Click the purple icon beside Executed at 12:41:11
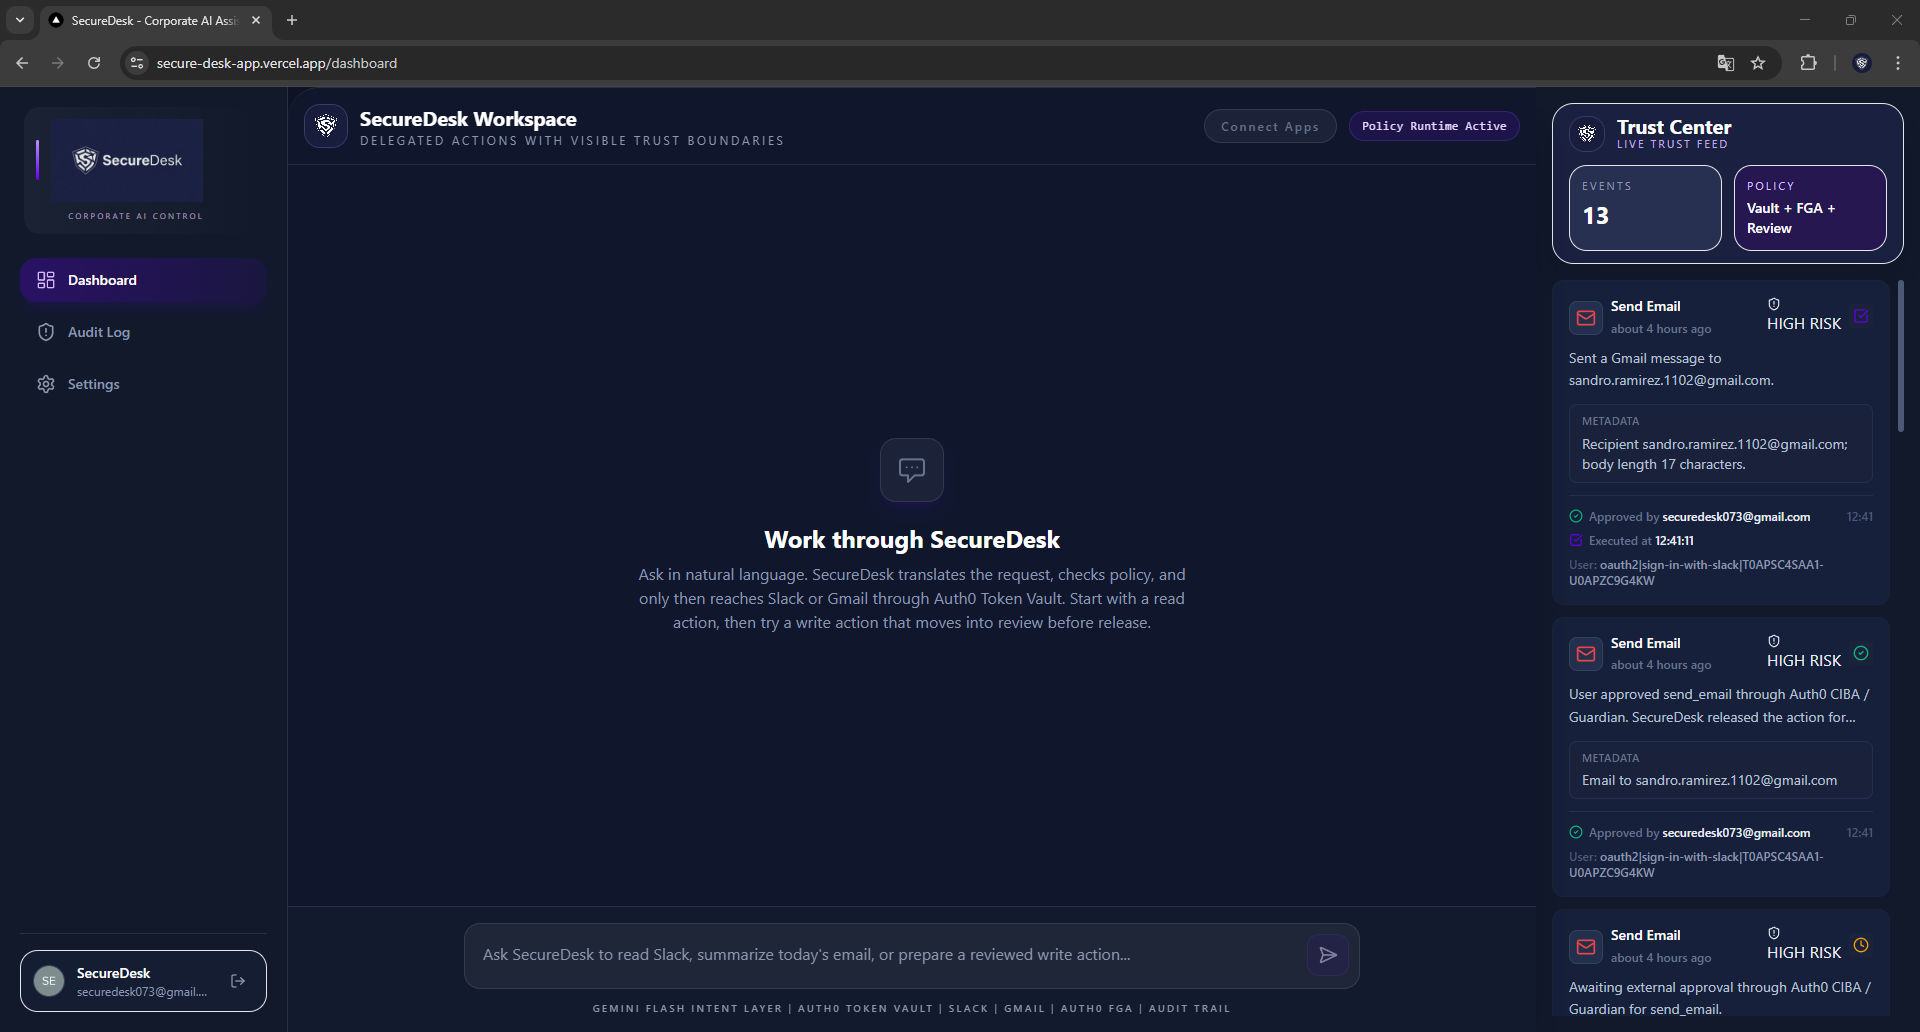This screenshot has width=1920, height=1032. pyautogui.click(x=1576, y=540)
